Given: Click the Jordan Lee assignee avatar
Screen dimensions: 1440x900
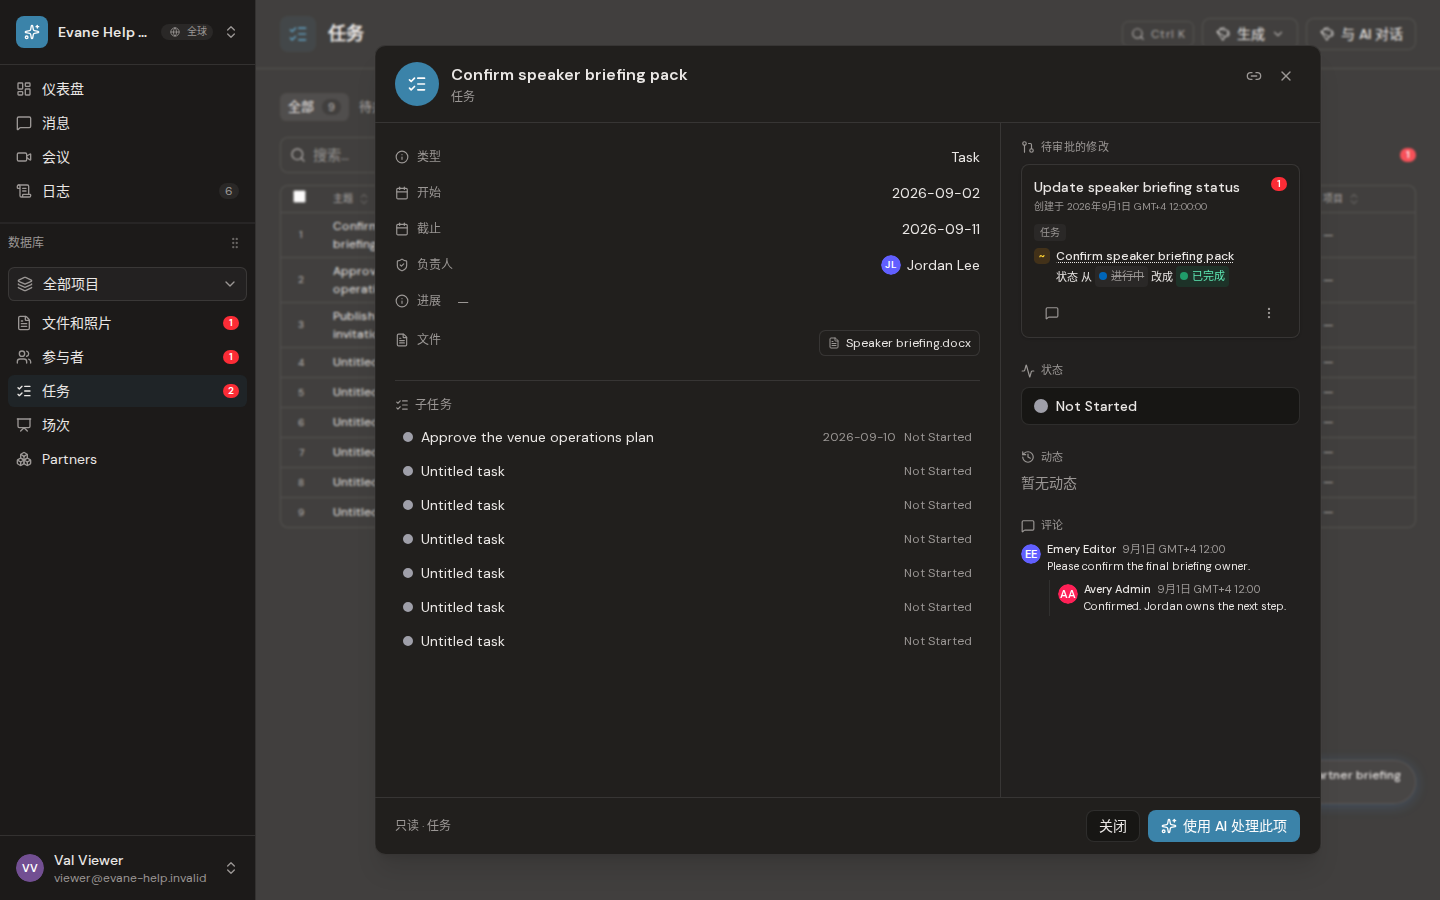Looking at the screenshot, I should [891, 265].
